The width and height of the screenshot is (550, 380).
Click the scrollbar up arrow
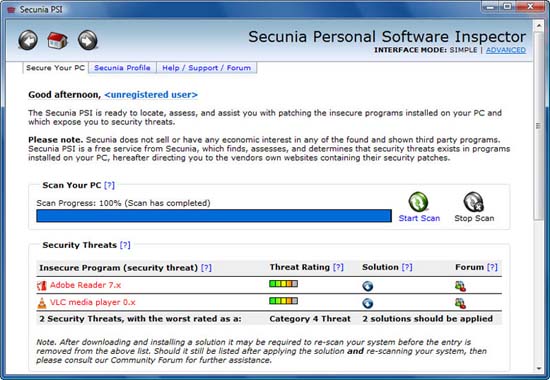[x=538, y=26]
